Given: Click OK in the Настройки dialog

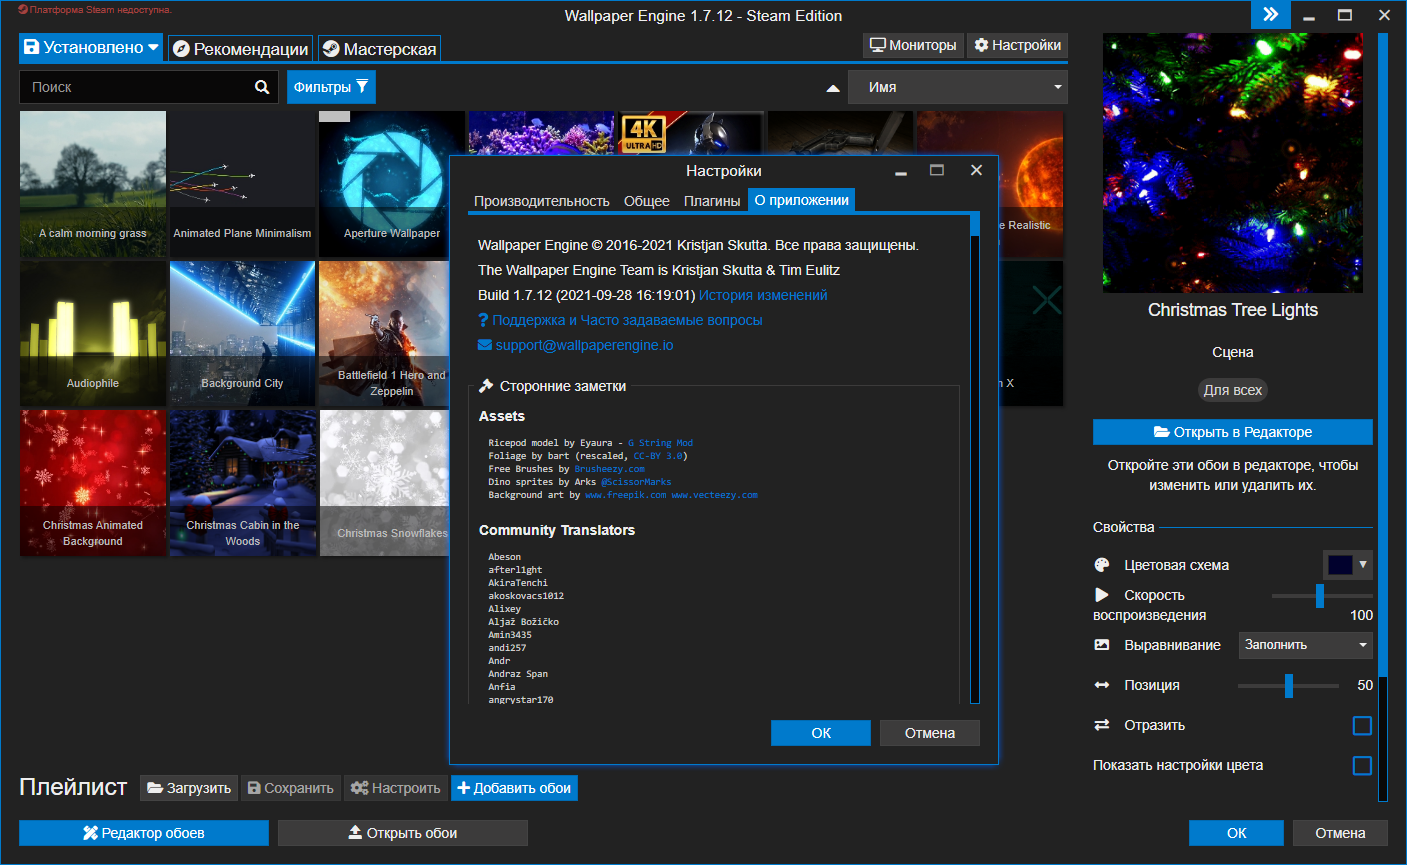Looking at the screenshot, I should click(x=821, y=733).
